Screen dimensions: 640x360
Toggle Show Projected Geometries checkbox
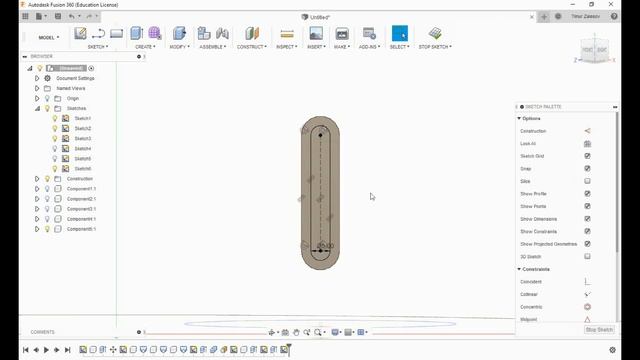(587, 244)
